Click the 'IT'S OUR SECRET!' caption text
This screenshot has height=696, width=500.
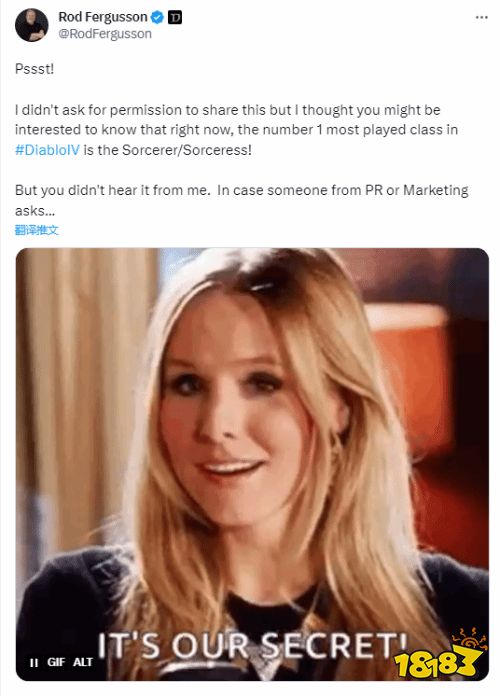252,645
